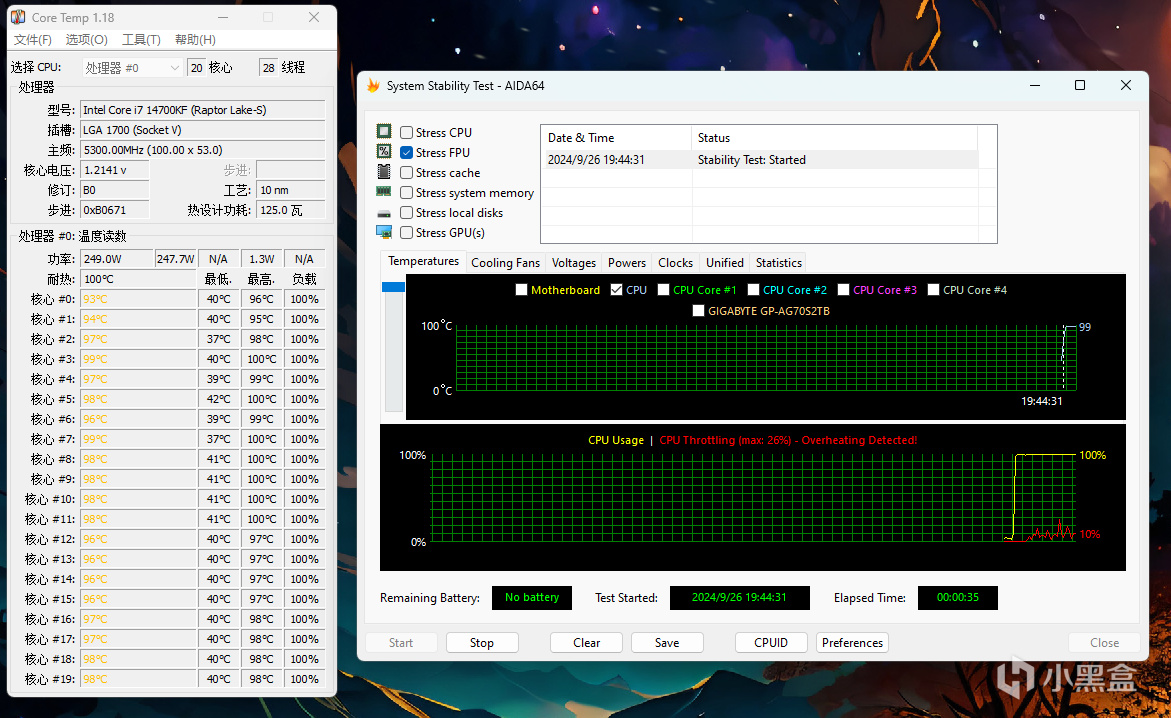This screenshot has height=718, width=1171.
Task: Click the CPU Throttling overheating warning text
Action: tap(788, 440)
